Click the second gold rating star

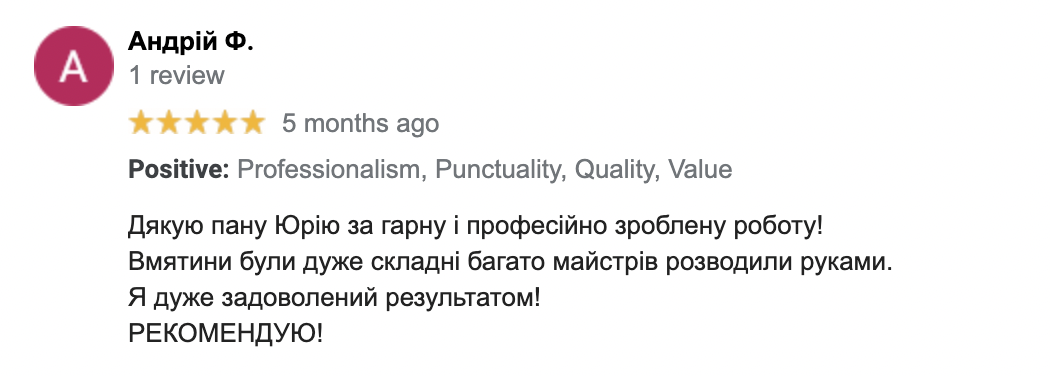tap(169, 123)
